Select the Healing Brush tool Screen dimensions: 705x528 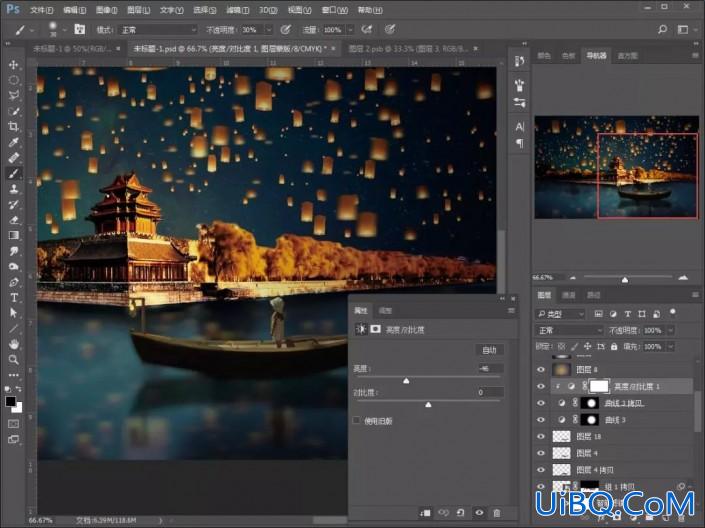[13, 157]
